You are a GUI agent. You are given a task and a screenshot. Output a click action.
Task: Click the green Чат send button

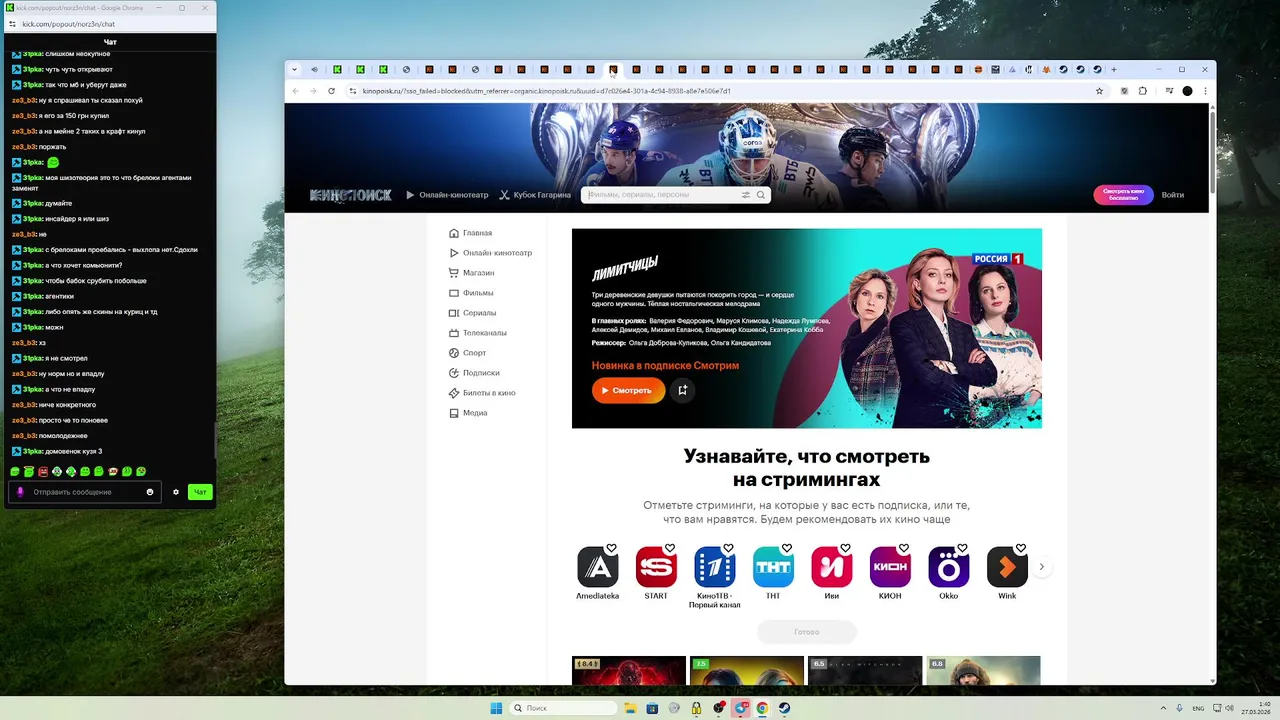coord(200,492)
